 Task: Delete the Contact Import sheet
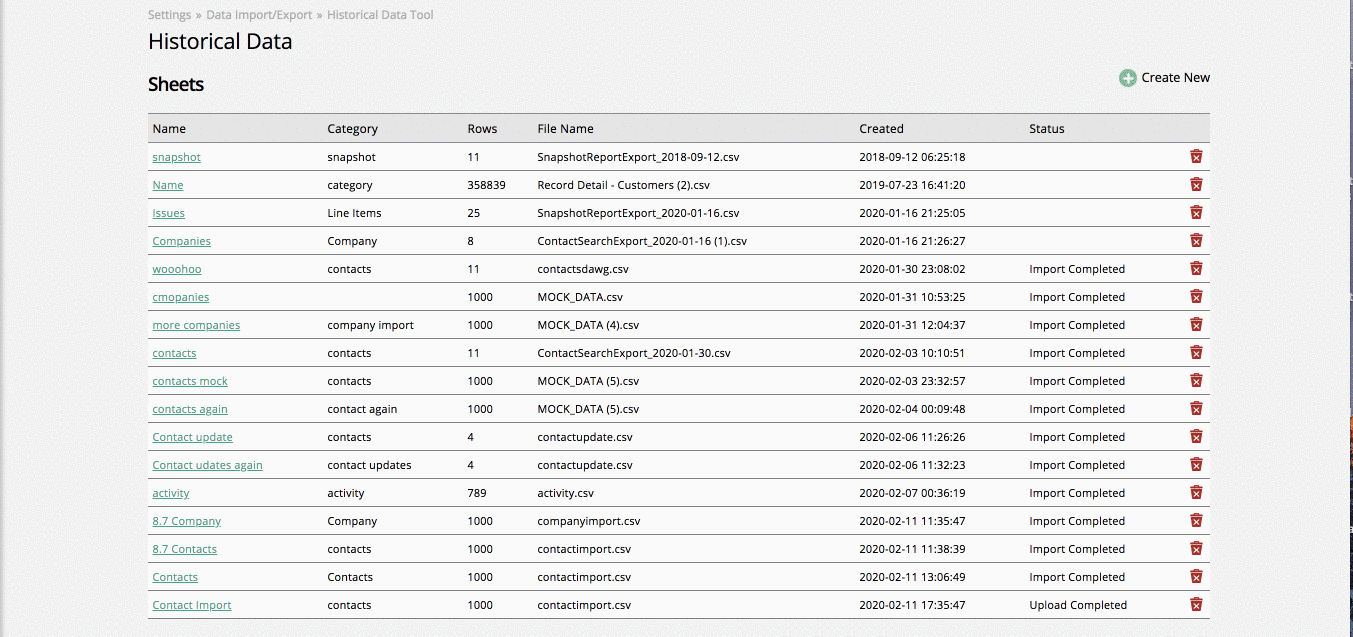(1196, 605)
